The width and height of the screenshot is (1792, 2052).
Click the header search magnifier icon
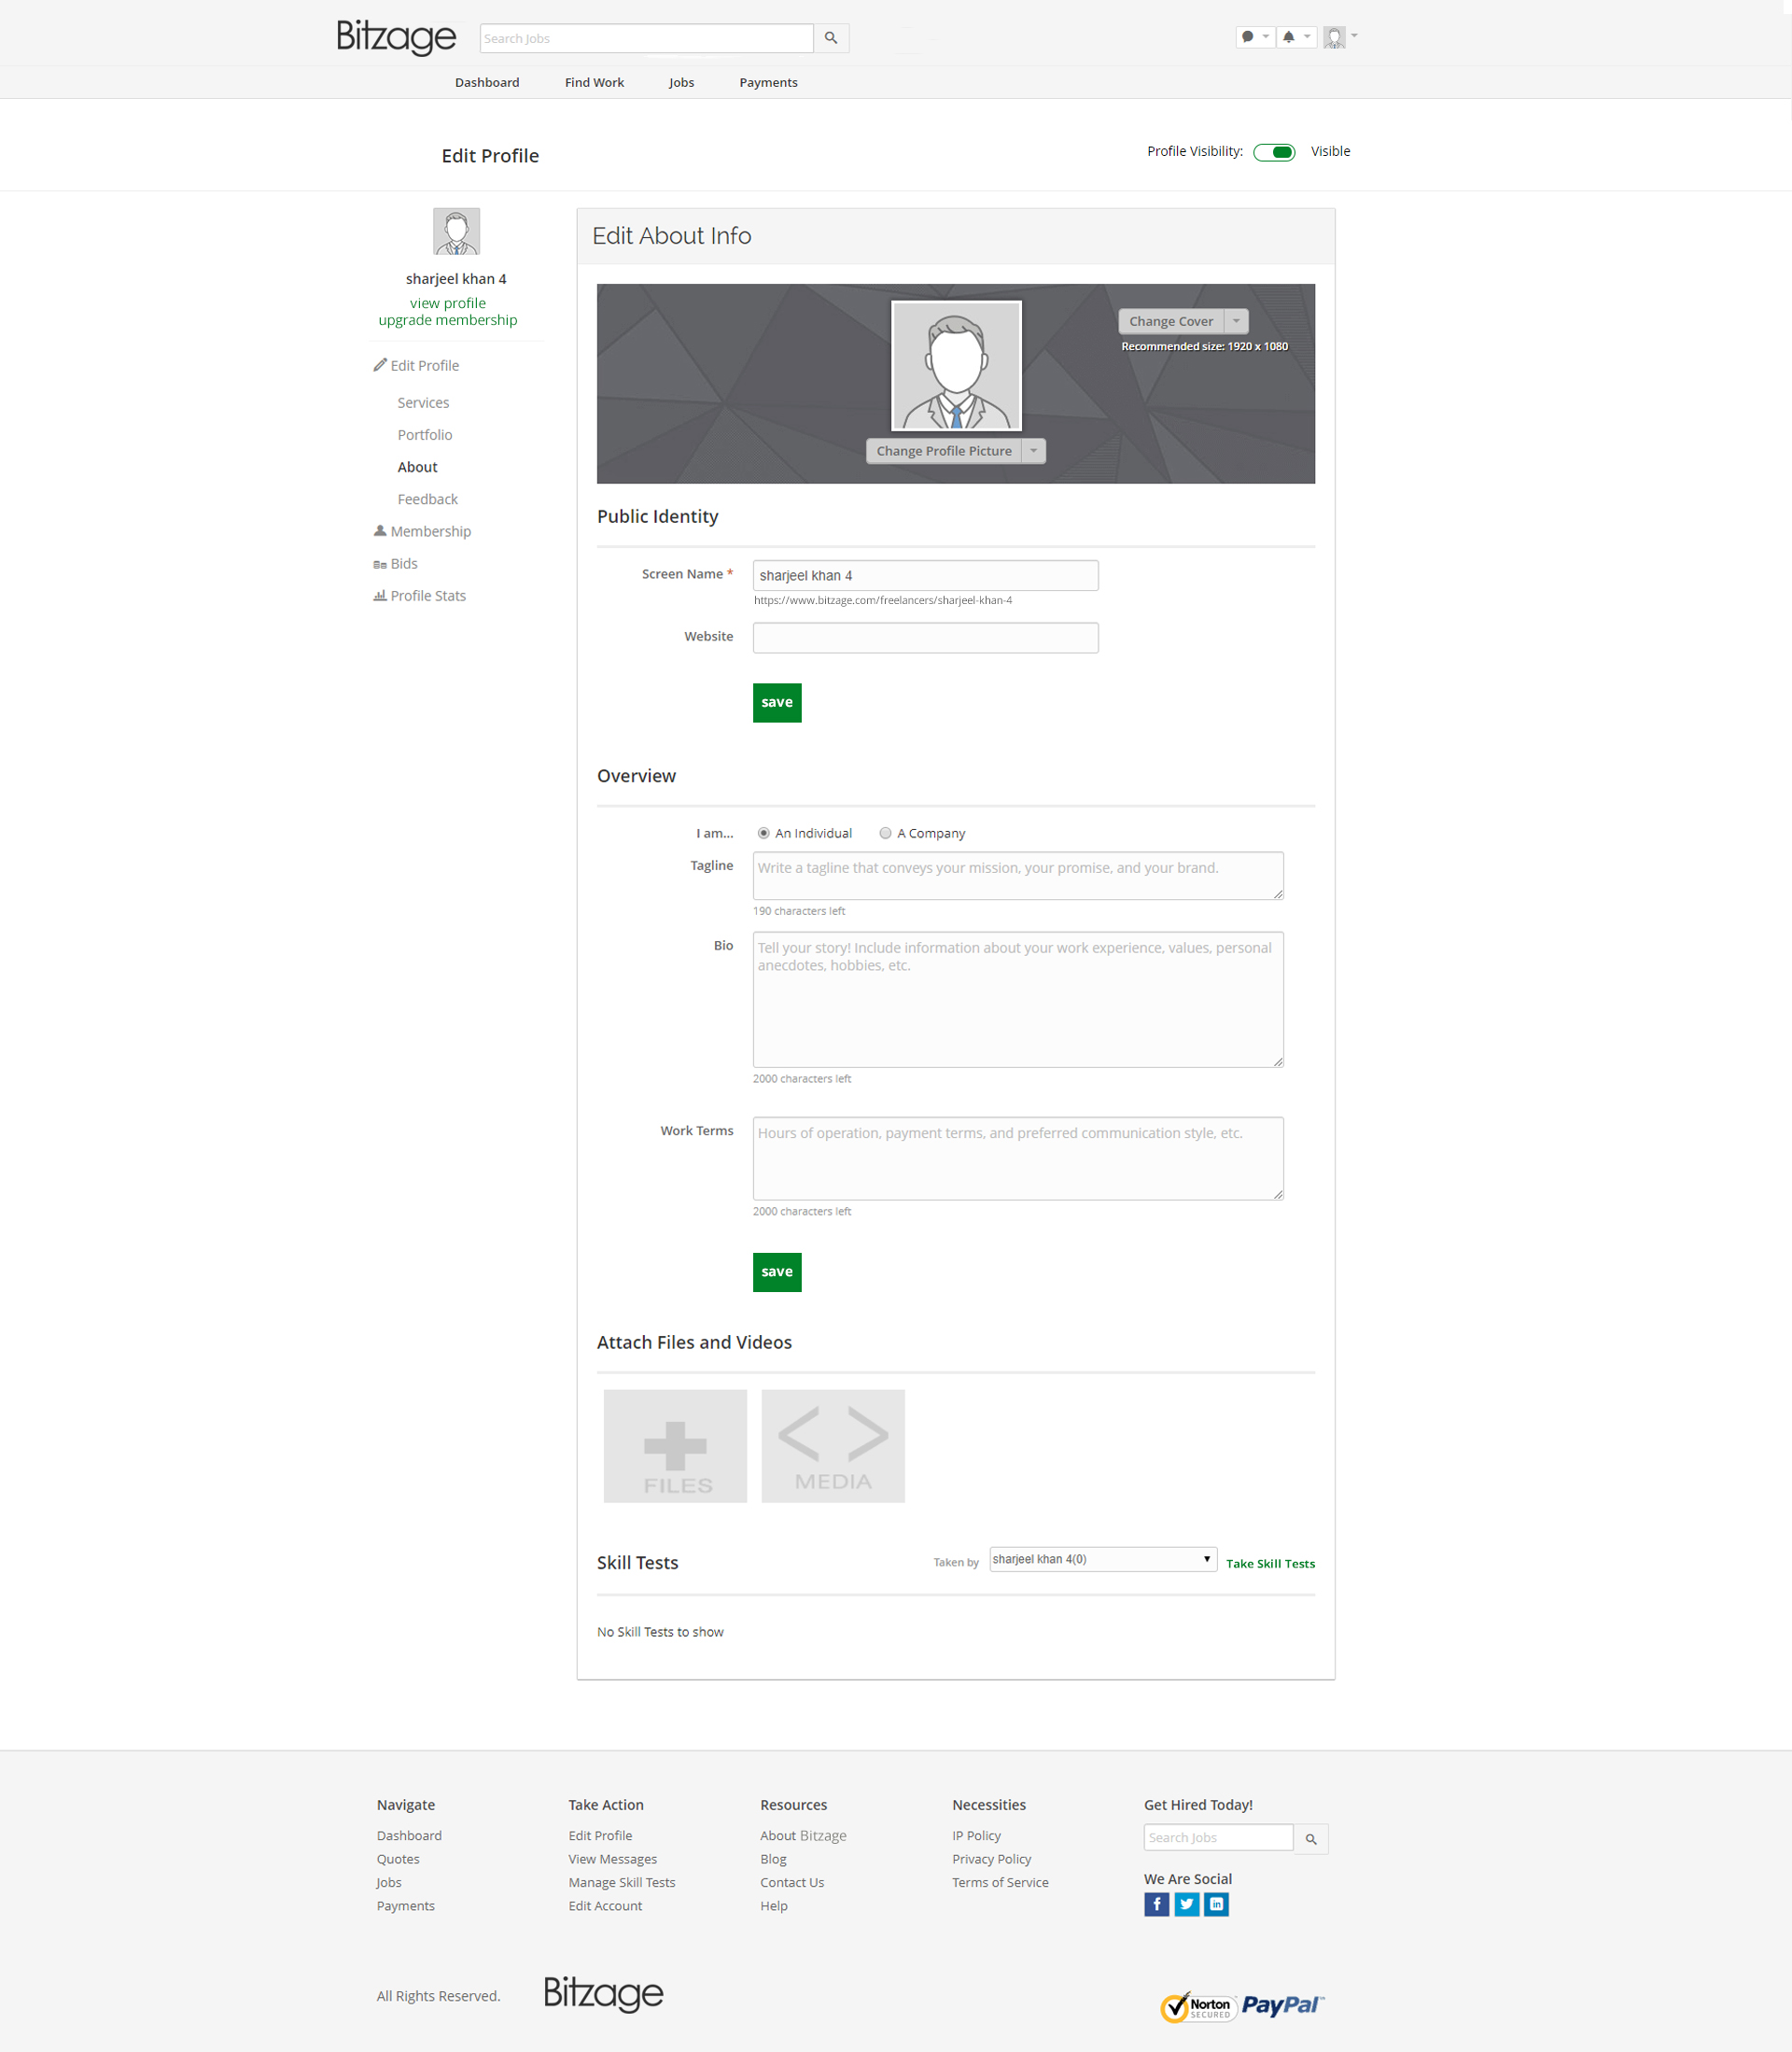pos(830,38)
